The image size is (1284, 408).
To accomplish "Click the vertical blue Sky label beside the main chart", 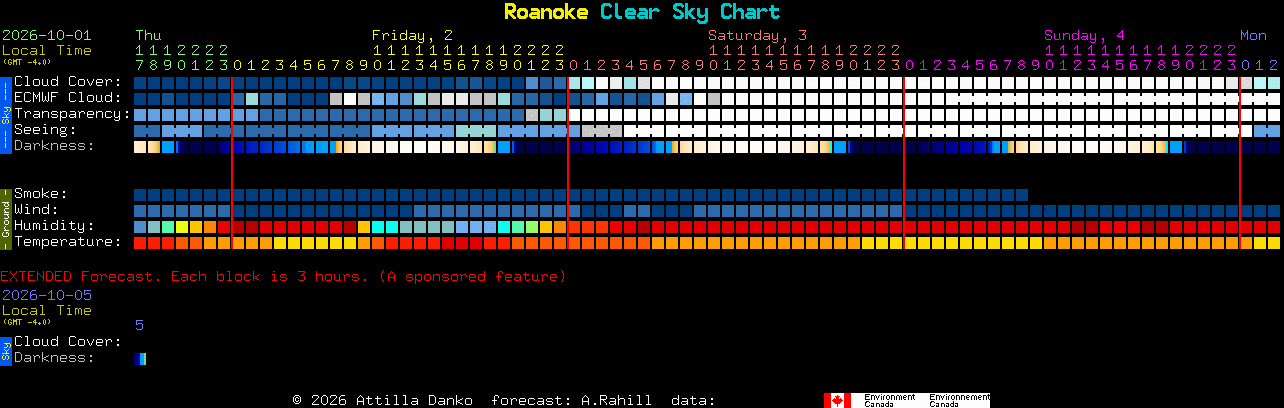I will click(5, 114).
